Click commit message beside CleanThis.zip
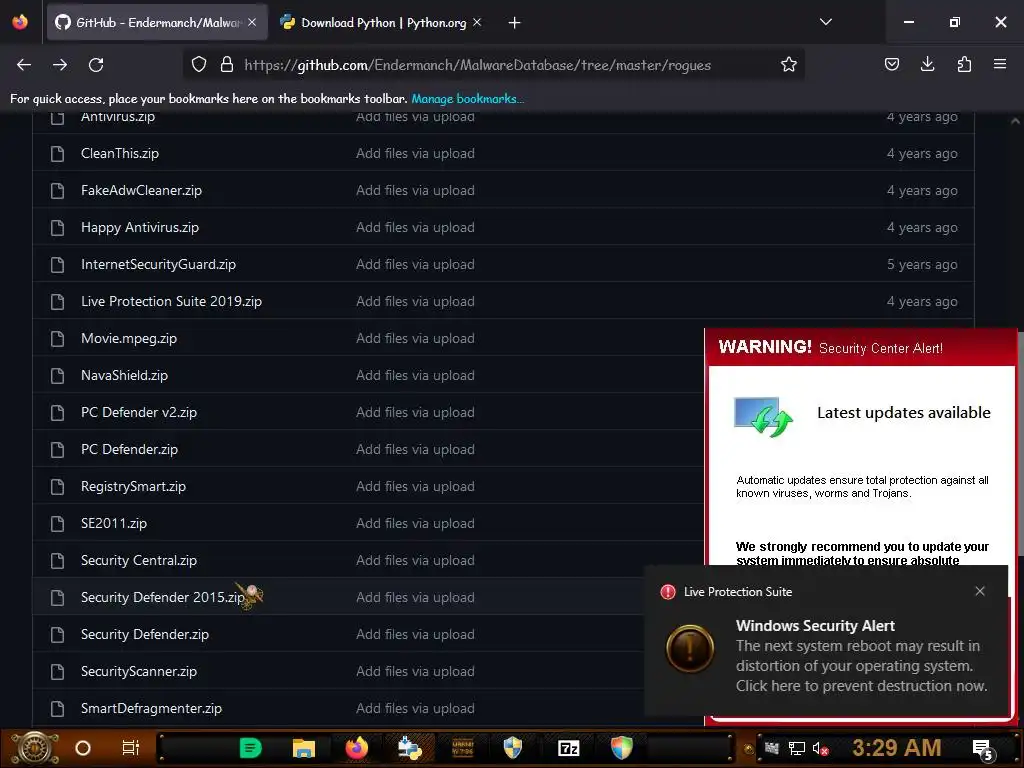This screenshot has height=768, width=1024. (x=415, y=153)
